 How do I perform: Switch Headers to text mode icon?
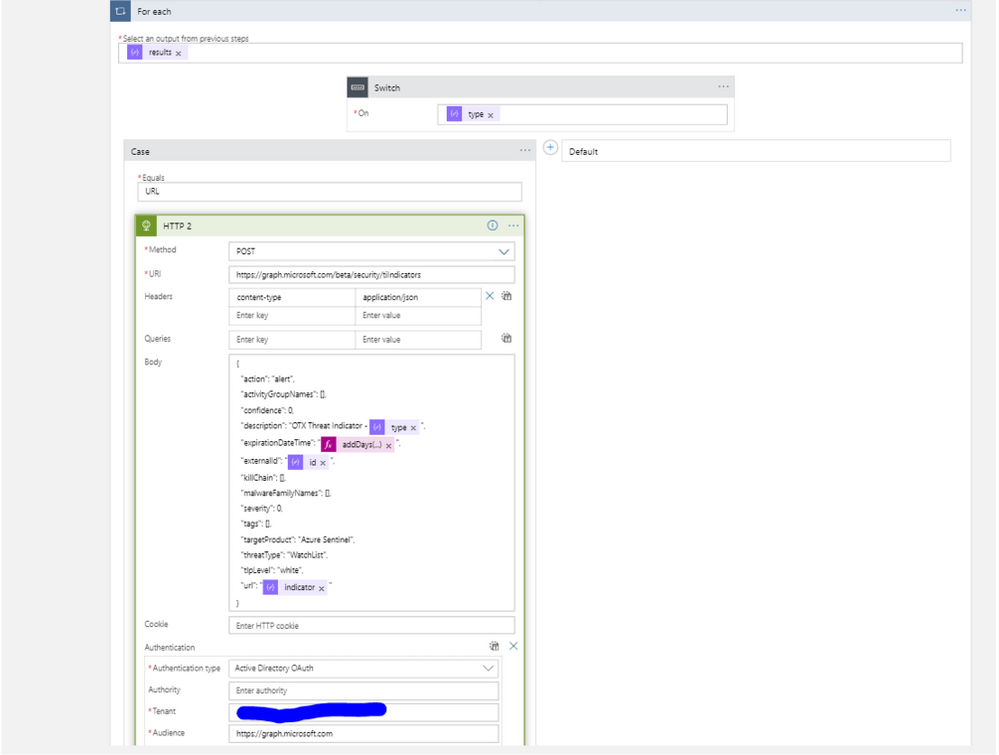tap(507, 296)
